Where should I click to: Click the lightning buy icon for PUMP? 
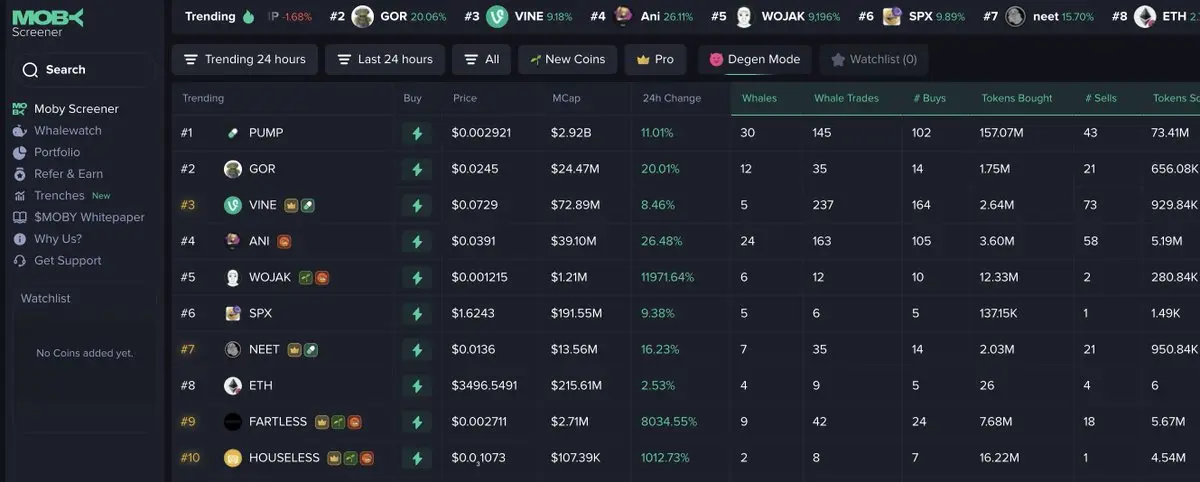tap(417, 133)
